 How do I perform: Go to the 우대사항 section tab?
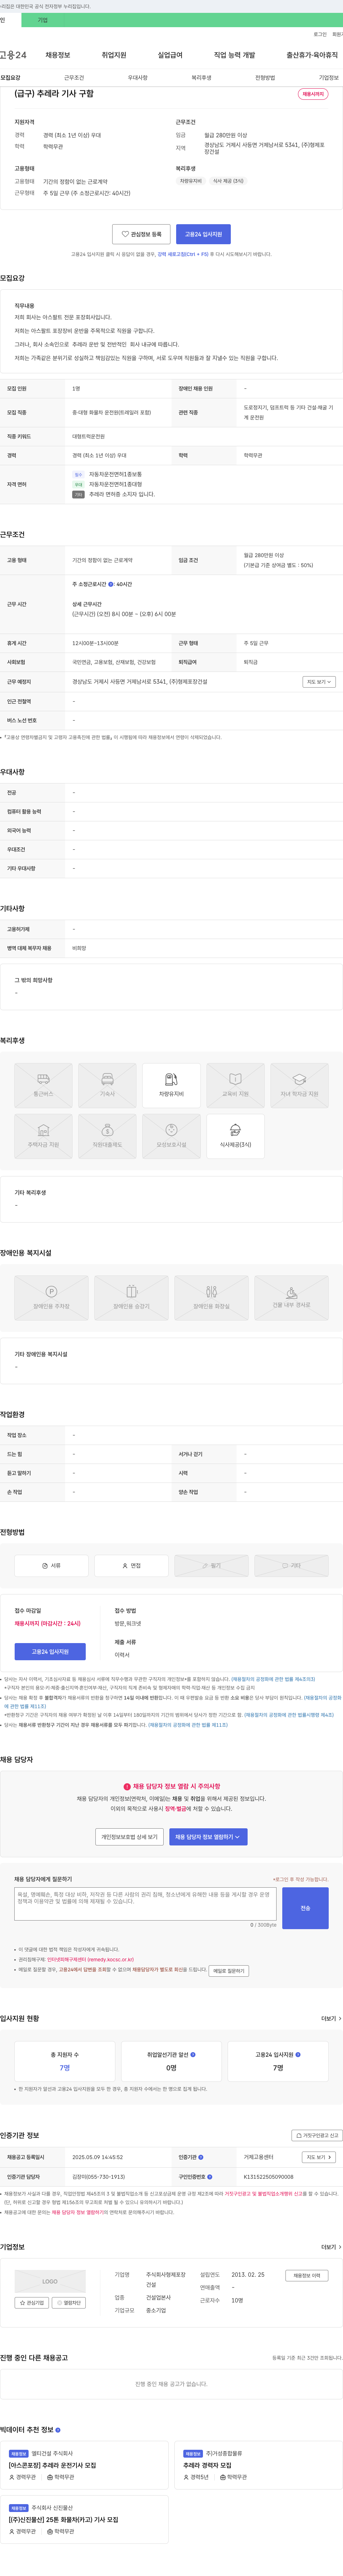(138, 78)
